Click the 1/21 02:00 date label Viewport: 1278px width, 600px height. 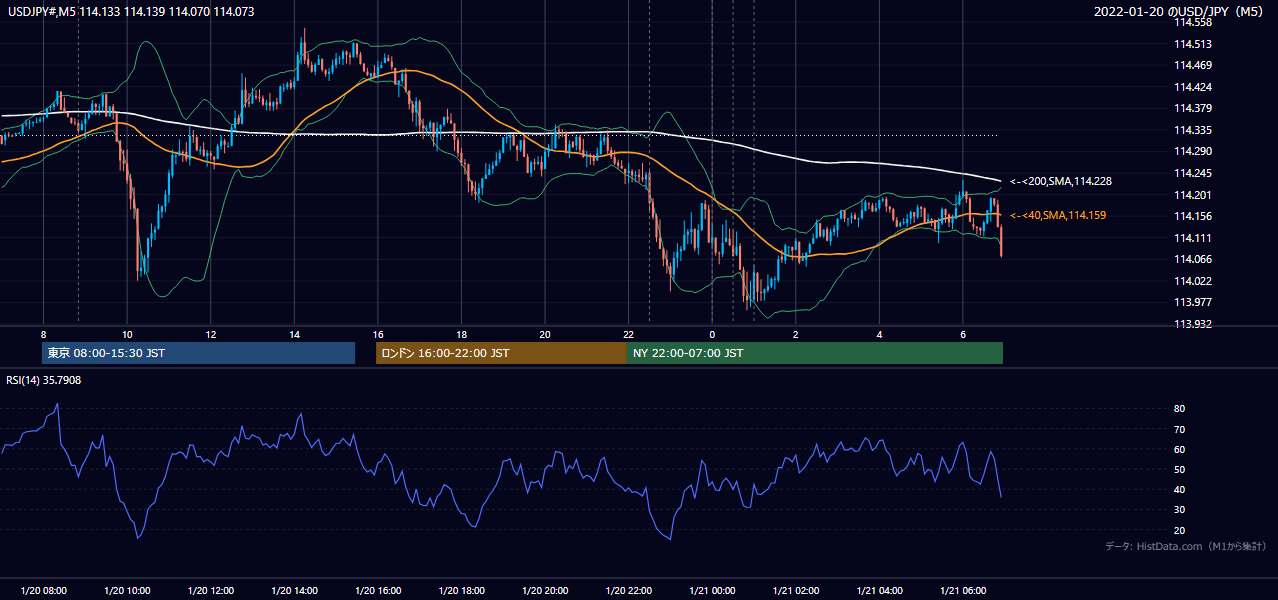pyautogui.click(x=796, y=591)
